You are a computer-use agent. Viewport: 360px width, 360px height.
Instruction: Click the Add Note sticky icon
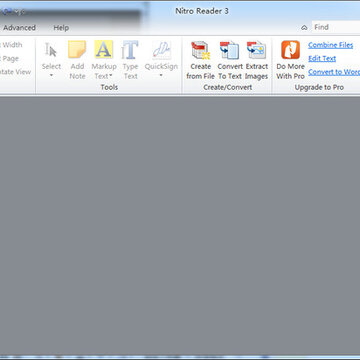77,50
